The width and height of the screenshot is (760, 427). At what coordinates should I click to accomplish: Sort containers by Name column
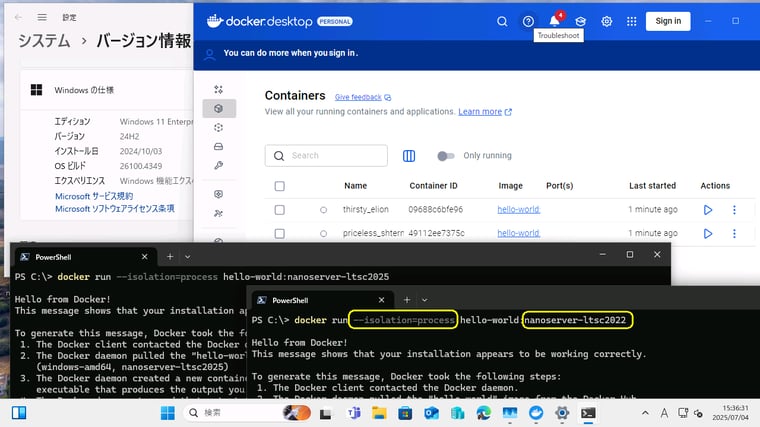tap(355, 186)
